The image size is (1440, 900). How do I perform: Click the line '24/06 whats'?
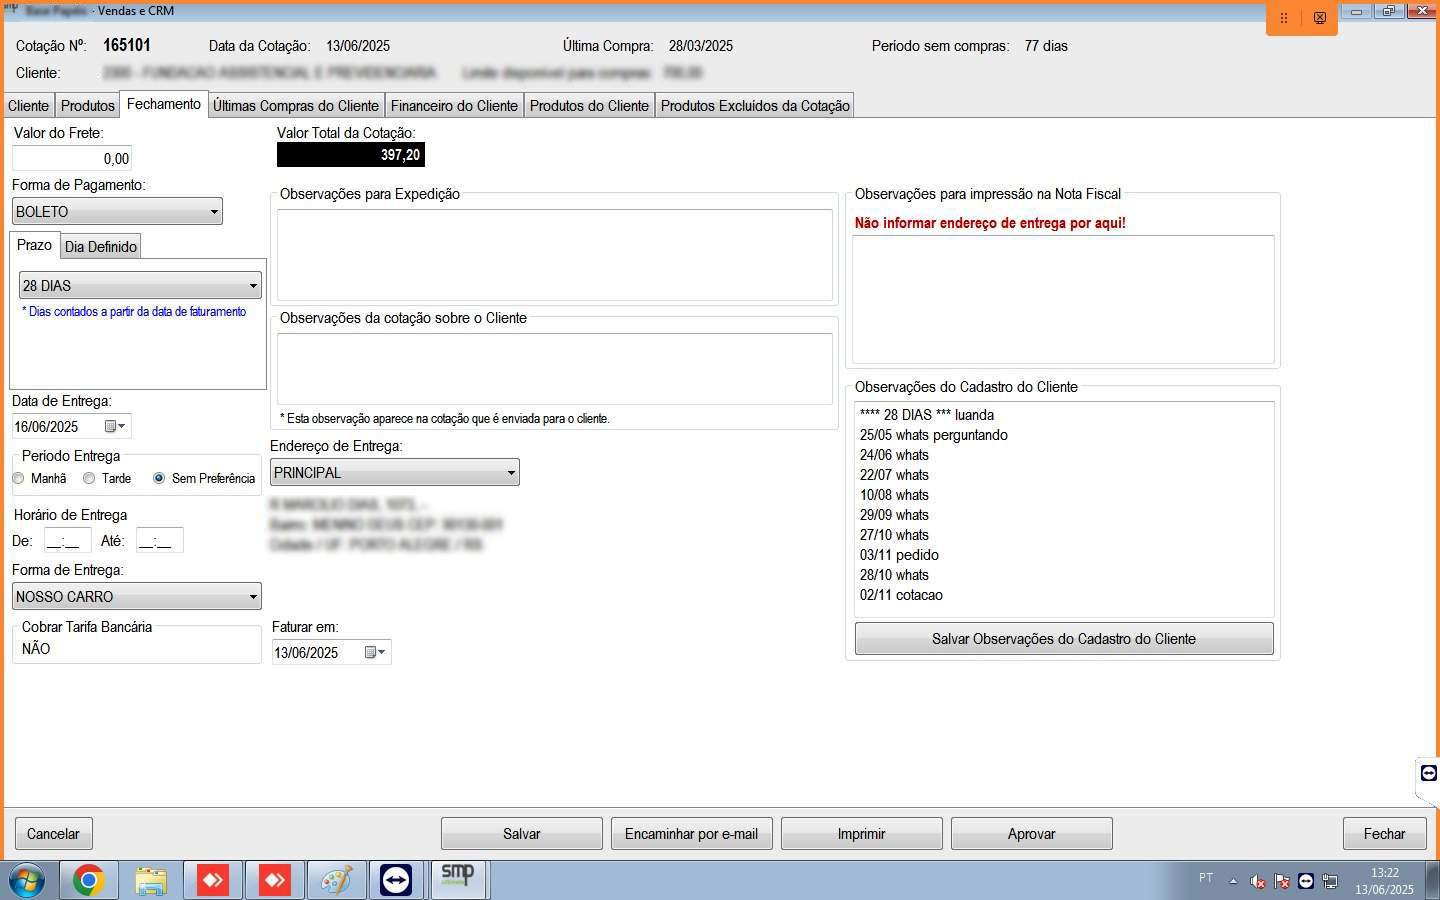pos(894,455)
